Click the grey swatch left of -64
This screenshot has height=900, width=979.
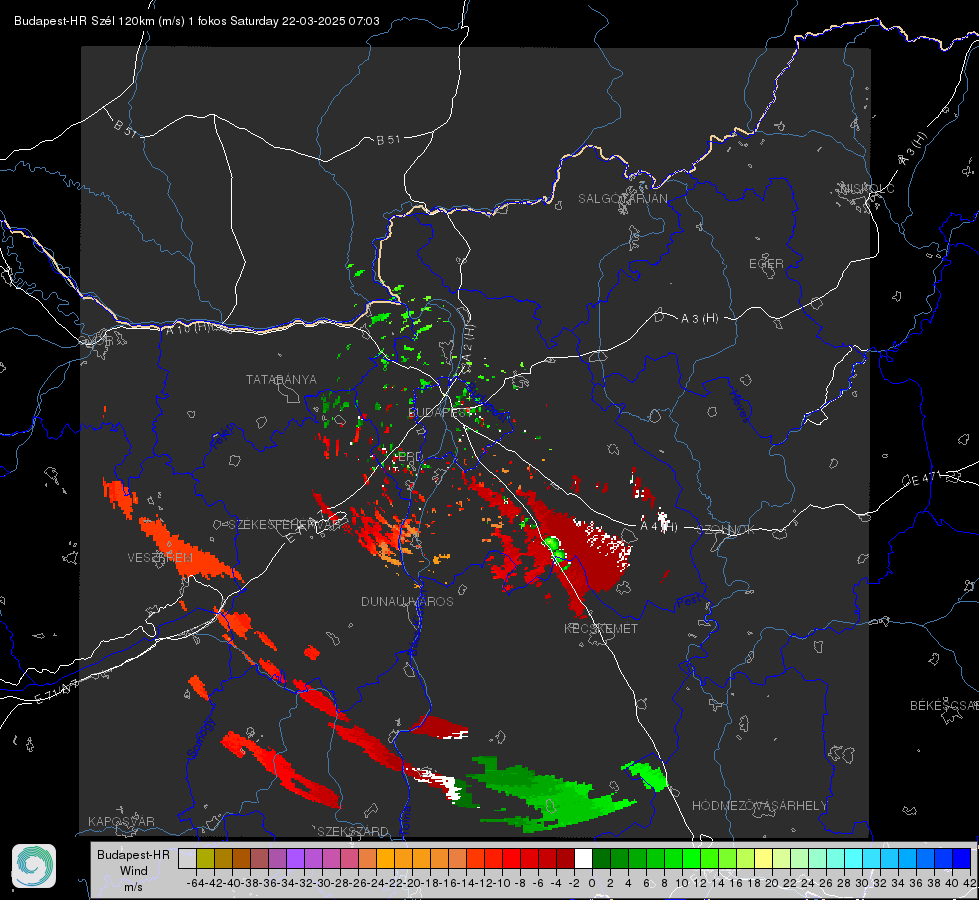click(x=187, y=858)
